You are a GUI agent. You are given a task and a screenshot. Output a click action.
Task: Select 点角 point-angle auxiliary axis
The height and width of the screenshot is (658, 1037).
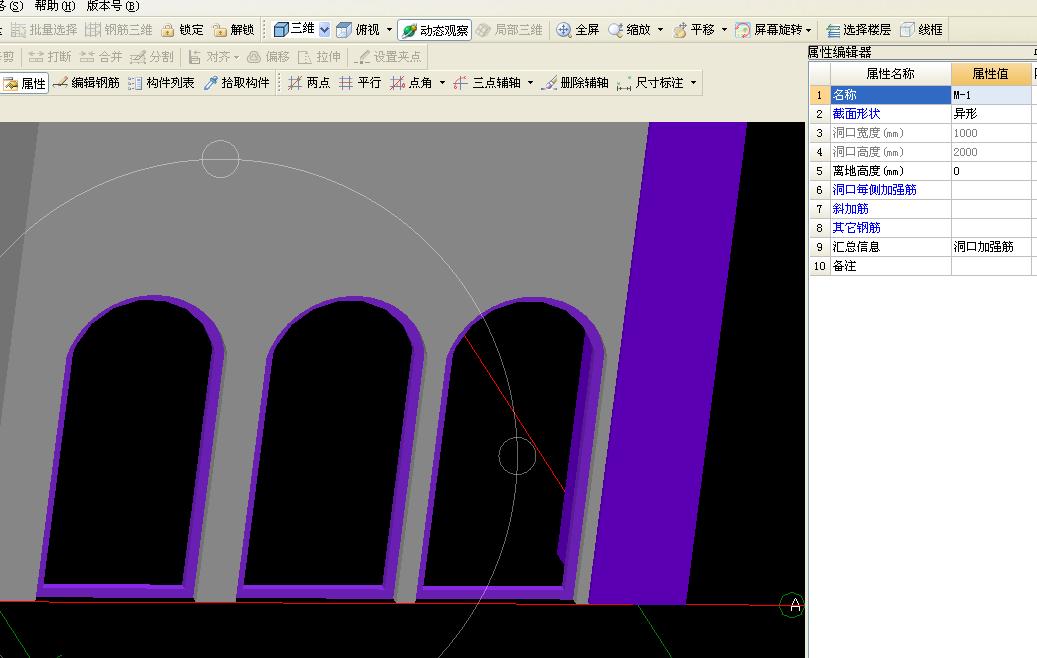pyautogui.click(x=411, y=83)
